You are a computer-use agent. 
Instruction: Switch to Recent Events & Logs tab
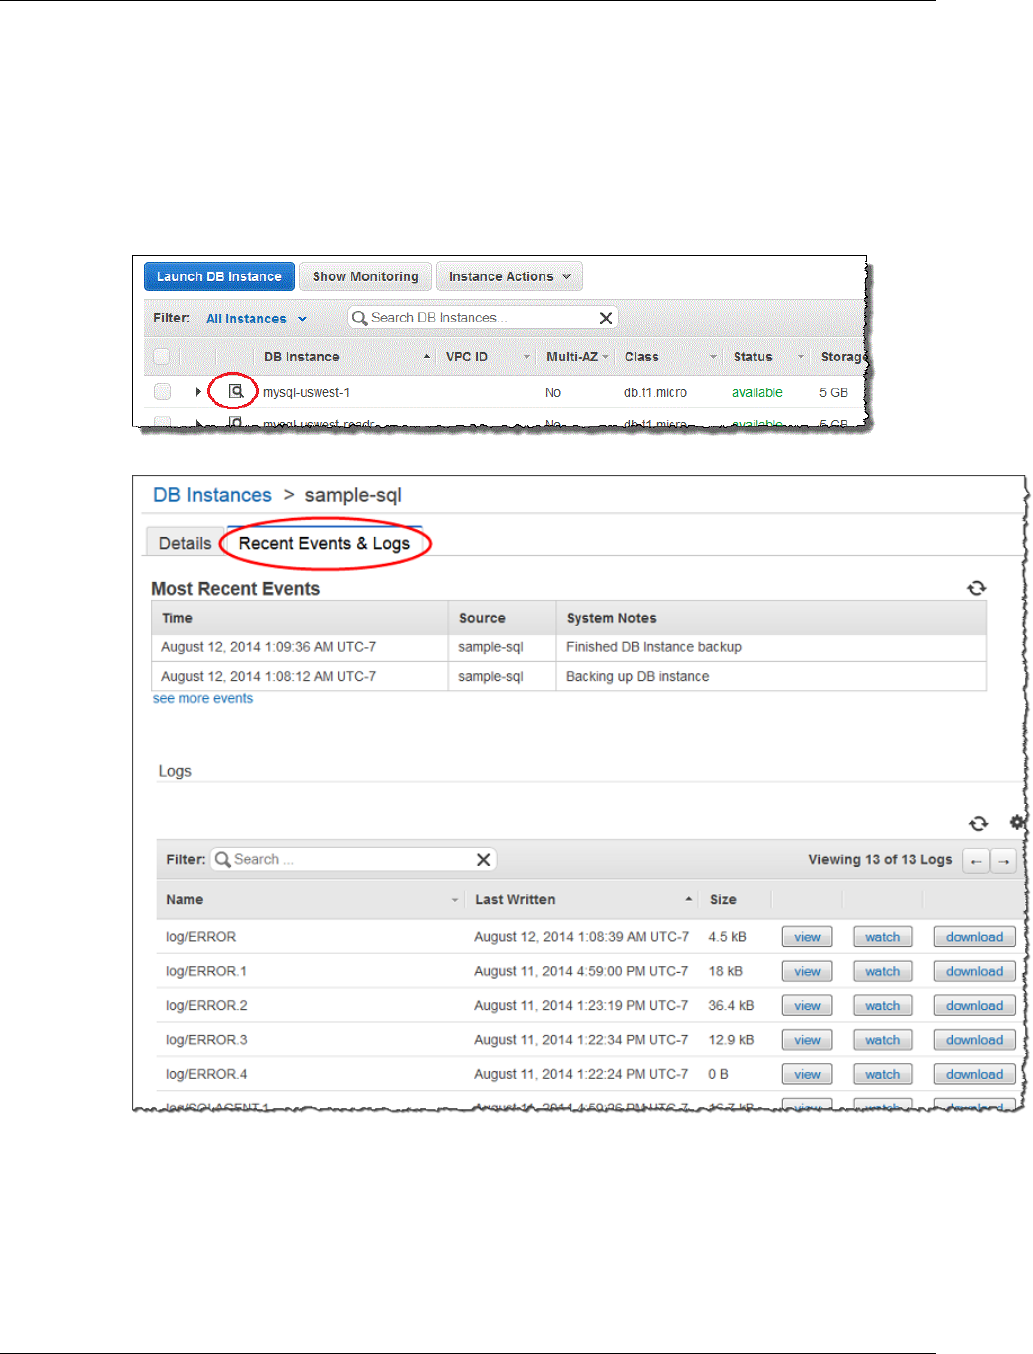pyautogui.click(x=324, y=543)
